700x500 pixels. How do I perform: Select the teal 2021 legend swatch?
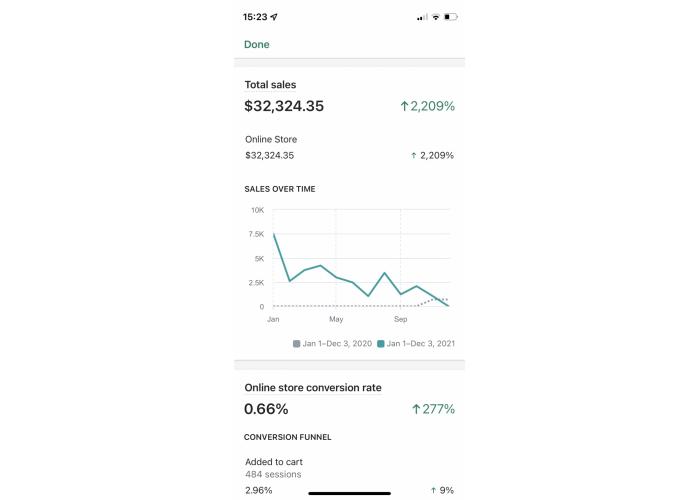tap(381, 343)
